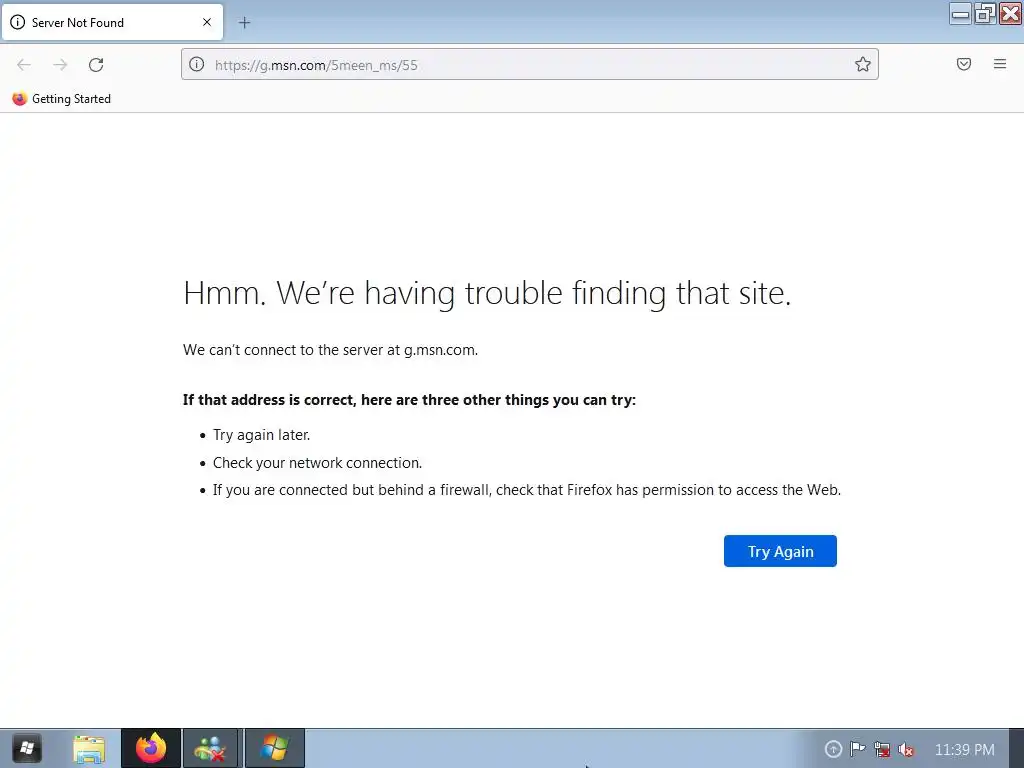1024x768 pixels.
Task: Open File Explorer from the taskbar
Action: click(89, 749)
